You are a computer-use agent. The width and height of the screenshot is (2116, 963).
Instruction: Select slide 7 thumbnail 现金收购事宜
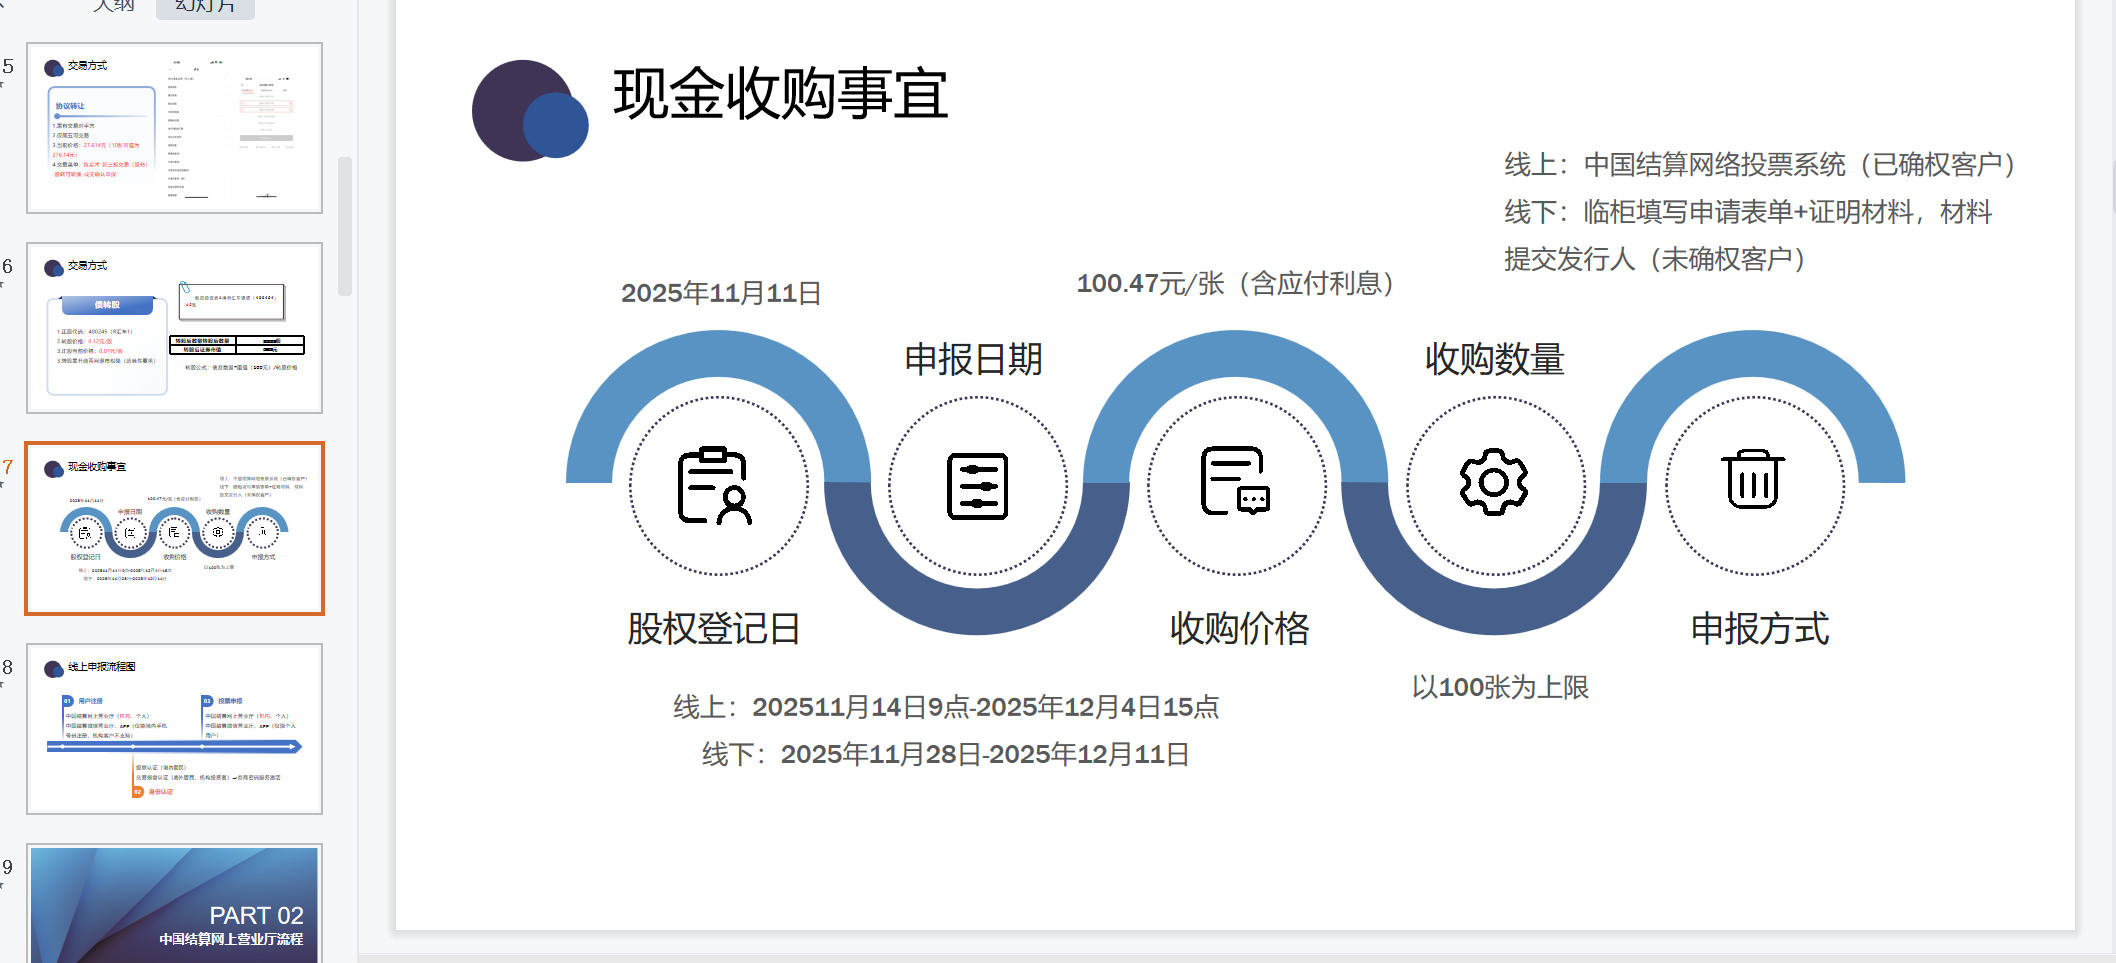coord(174,528)
